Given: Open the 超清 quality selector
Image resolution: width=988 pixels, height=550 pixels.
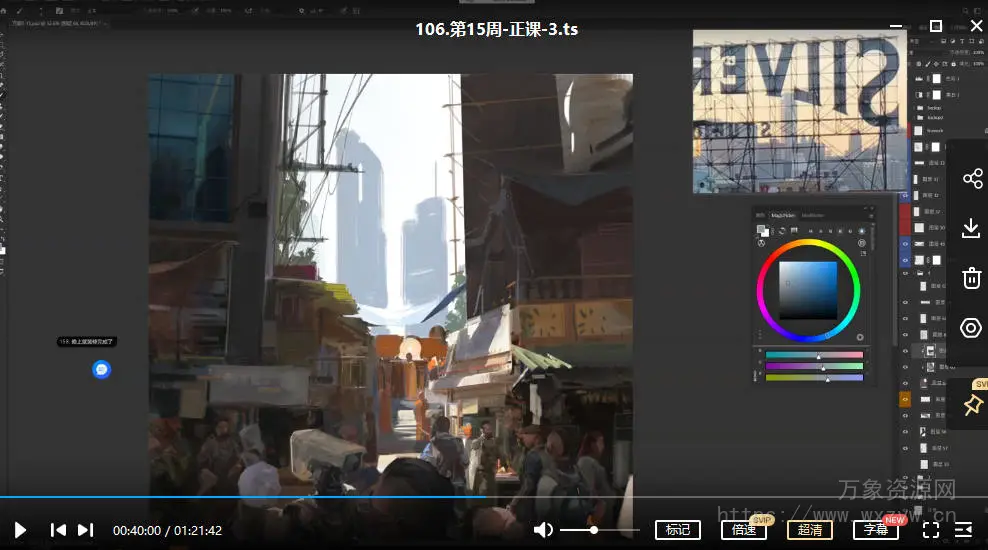Looking at the screenshot, I should (810, 530).
